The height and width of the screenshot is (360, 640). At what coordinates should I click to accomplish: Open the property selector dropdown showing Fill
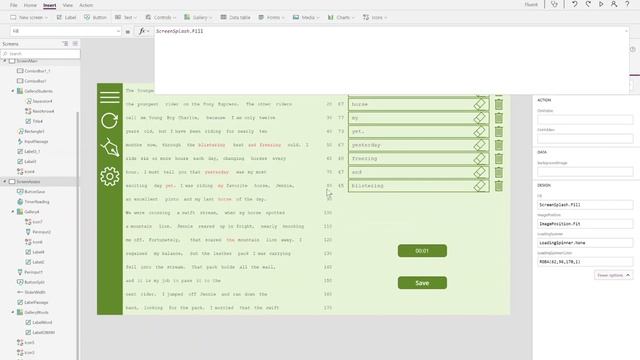65,31
